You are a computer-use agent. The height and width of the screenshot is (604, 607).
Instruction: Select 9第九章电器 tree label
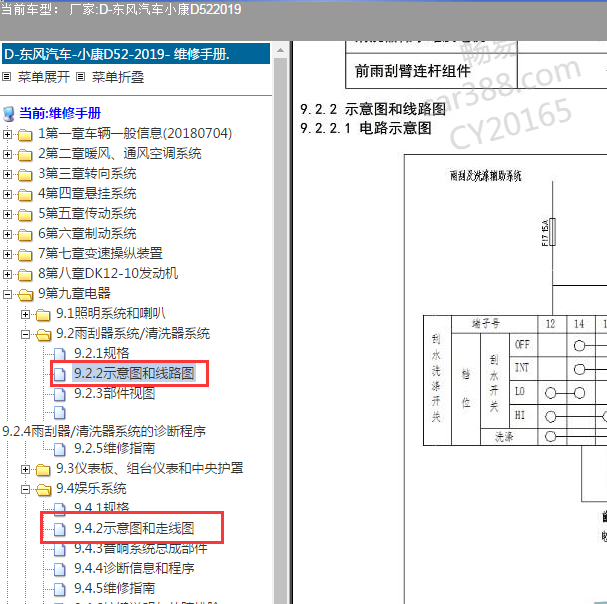click(74, 293)
